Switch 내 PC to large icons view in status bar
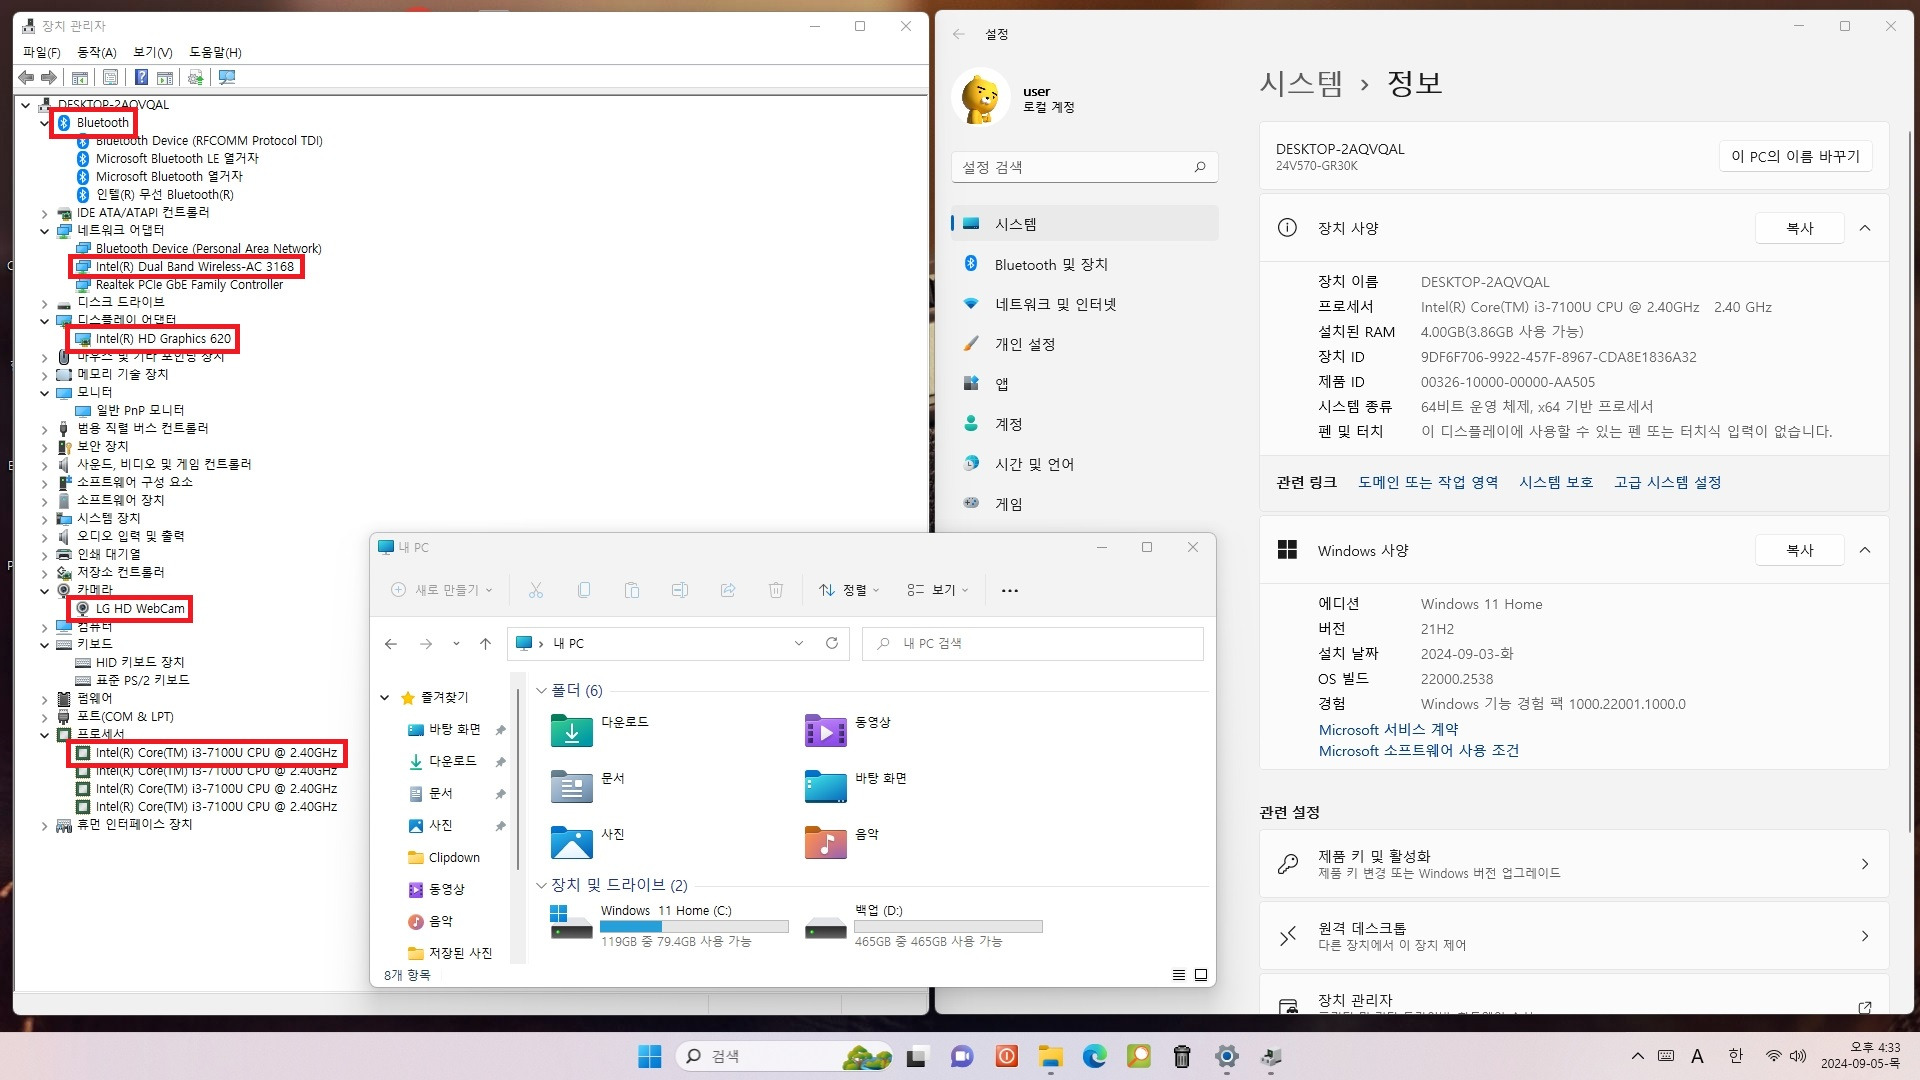Image resolution: width=1920 pixels, height=1080 pixels. [x=1201, y=975]
